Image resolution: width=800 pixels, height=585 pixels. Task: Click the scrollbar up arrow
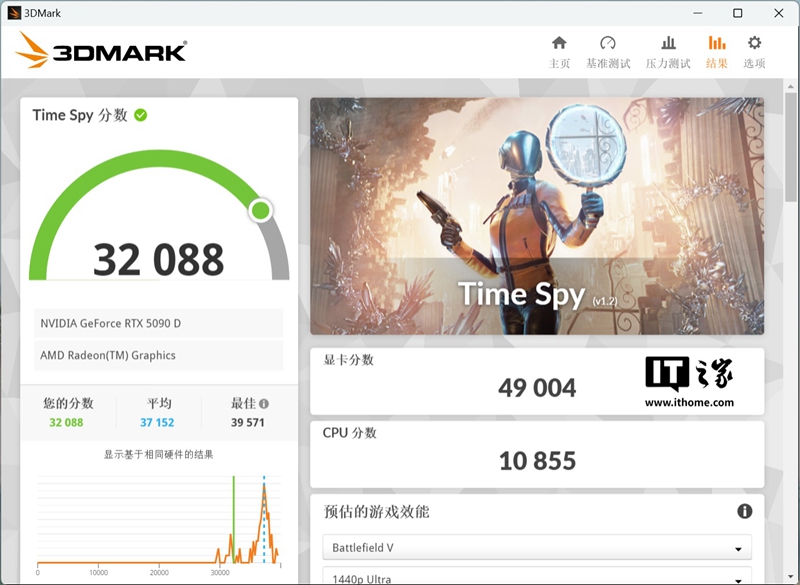click(x=791, y=87)
